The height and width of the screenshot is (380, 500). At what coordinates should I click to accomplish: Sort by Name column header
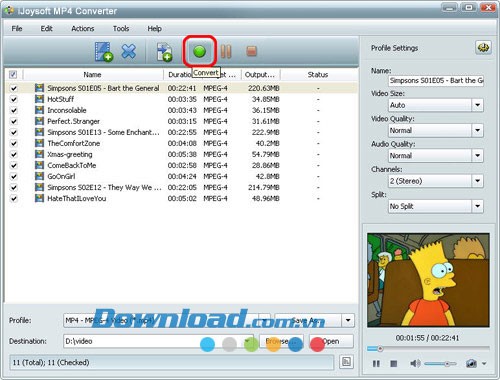[x=92, y=74]
